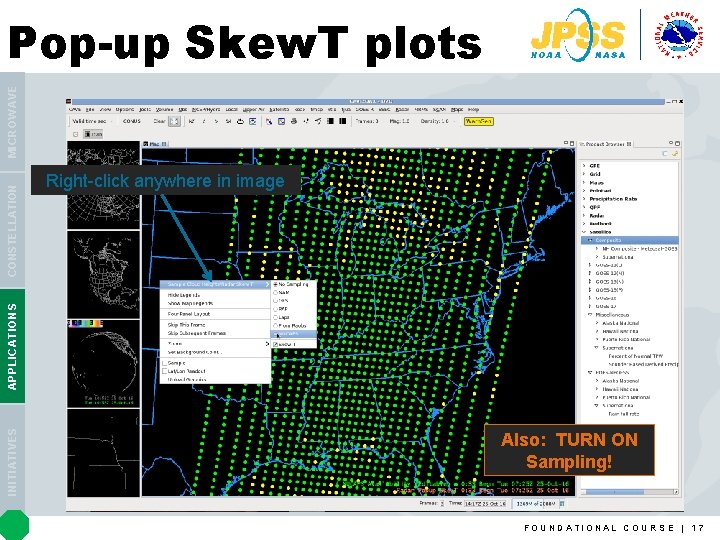Select the From Radar radio option
This screenshot has height=540, width=720.
click(290, 325)
